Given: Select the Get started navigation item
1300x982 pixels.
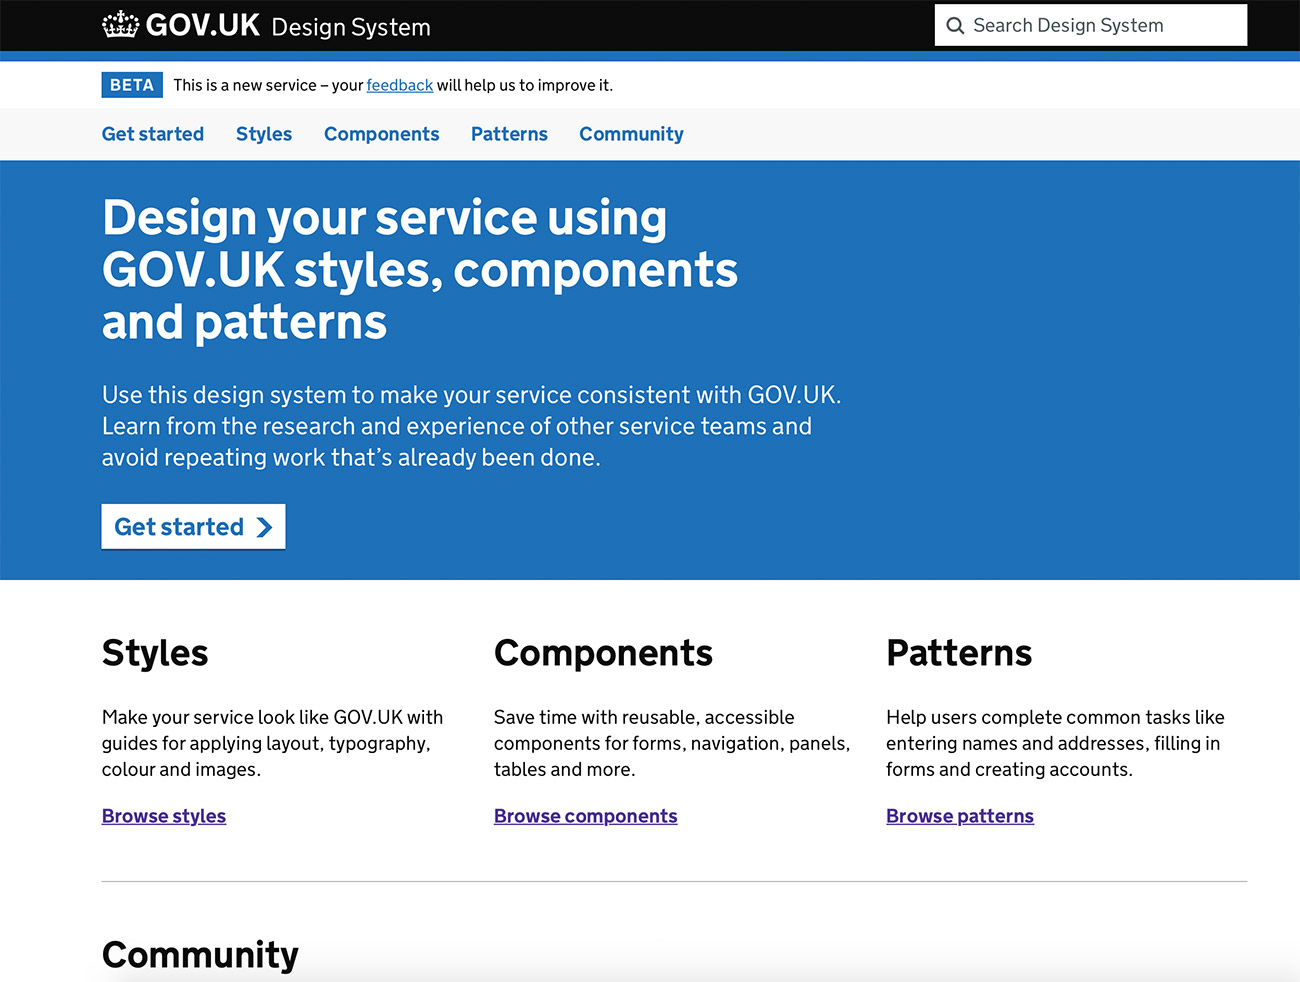Looking at the screenshot, I should pyautogui.click(x=152, y=134).
